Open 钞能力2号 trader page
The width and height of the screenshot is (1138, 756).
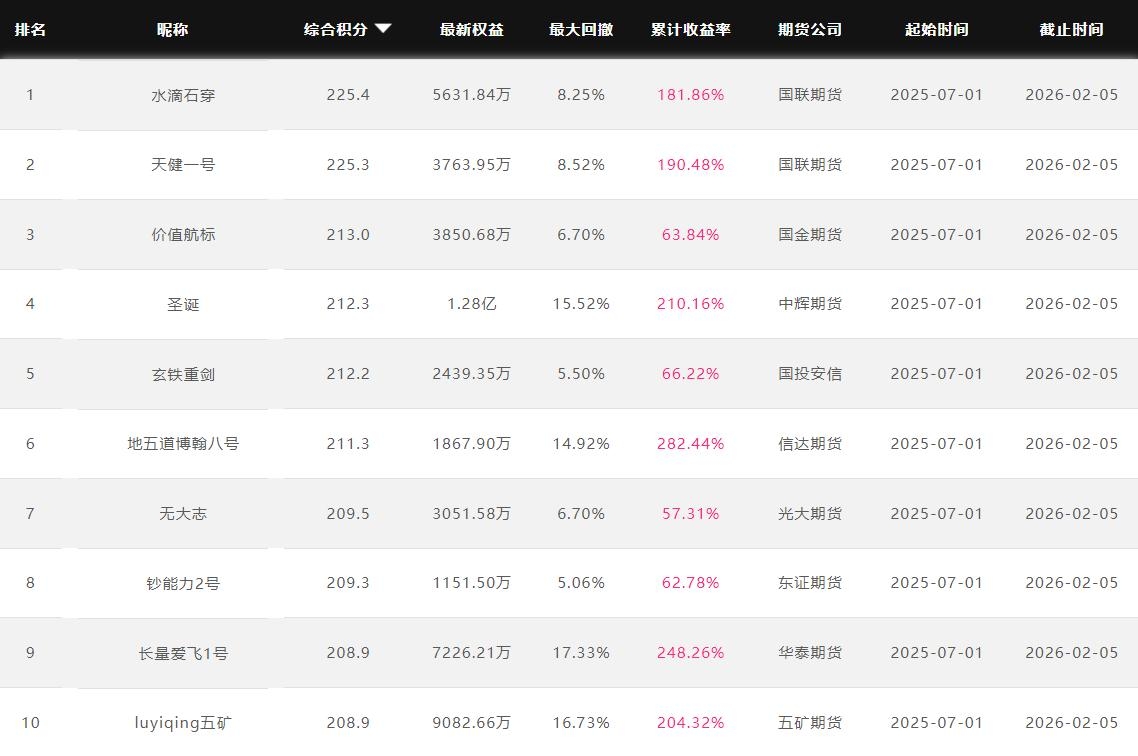tap(183, 583)
